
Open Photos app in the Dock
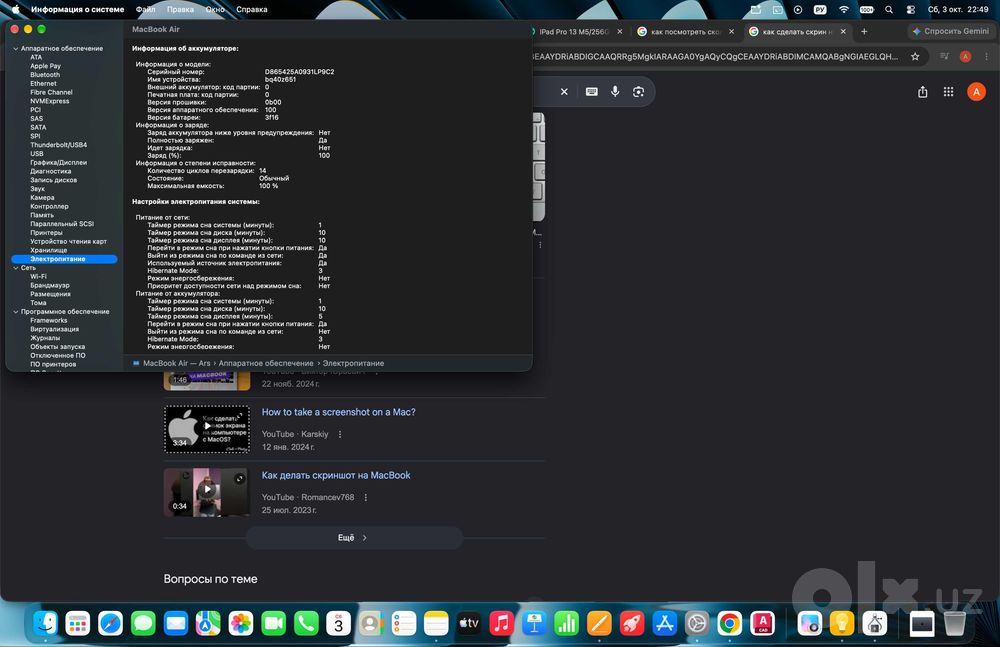pos(240,623)
